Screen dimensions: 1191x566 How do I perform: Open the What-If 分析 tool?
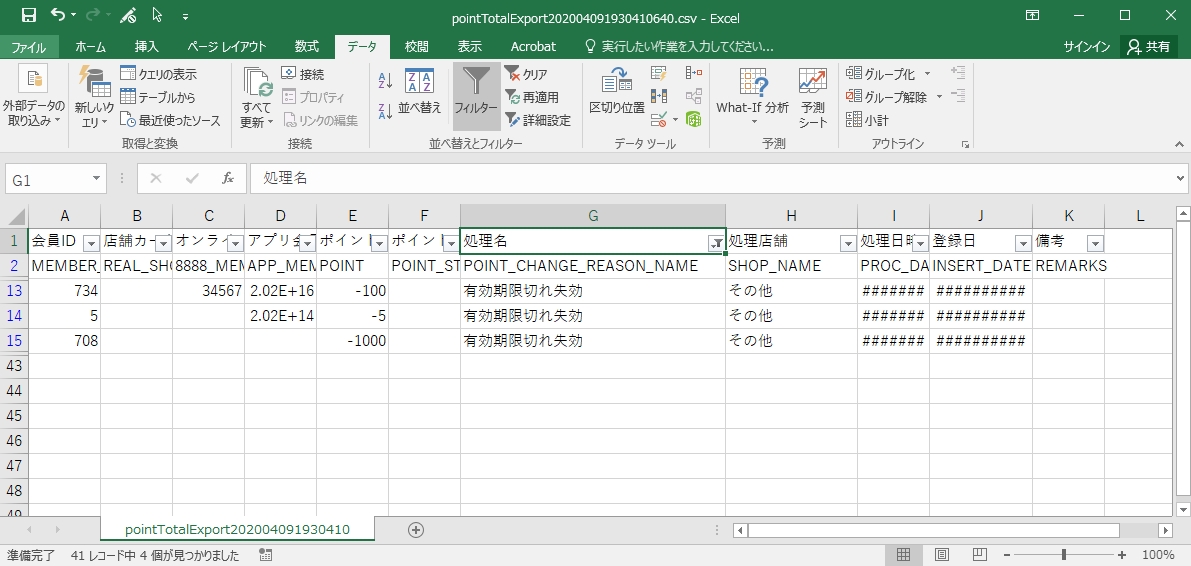pos(752,90)
